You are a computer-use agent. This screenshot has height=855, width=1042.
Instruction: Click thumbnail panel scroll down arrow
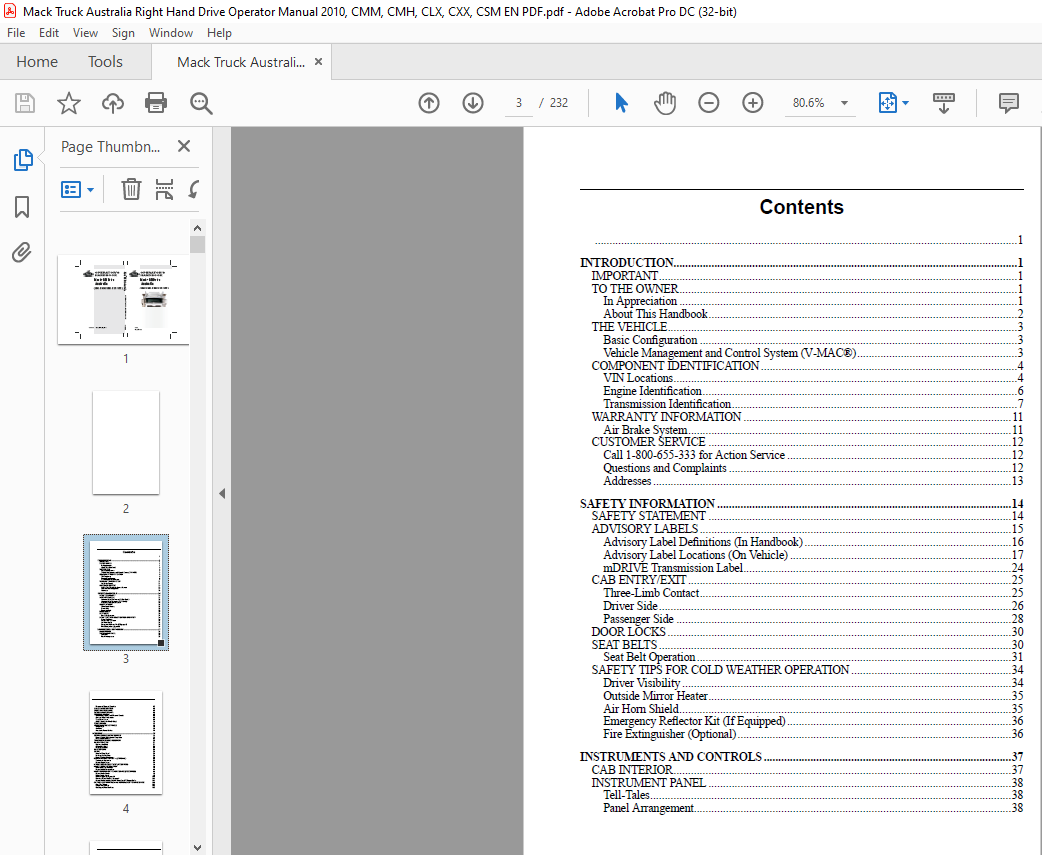tap(197, 847)
